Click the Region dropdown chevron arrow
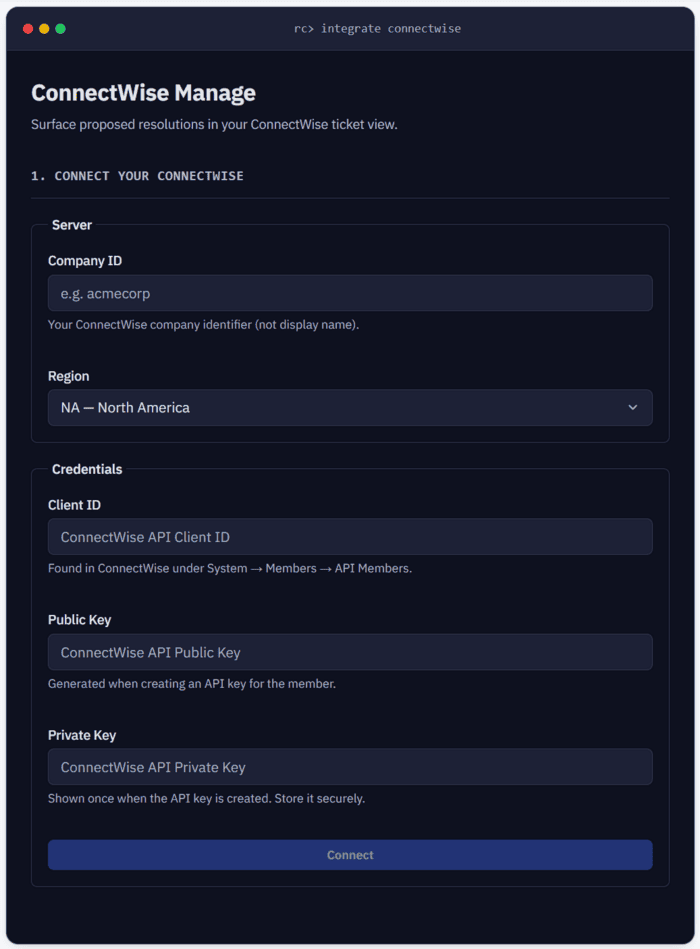Image resolution: width=700 pixels, height=949 pixels. (632, 408)
